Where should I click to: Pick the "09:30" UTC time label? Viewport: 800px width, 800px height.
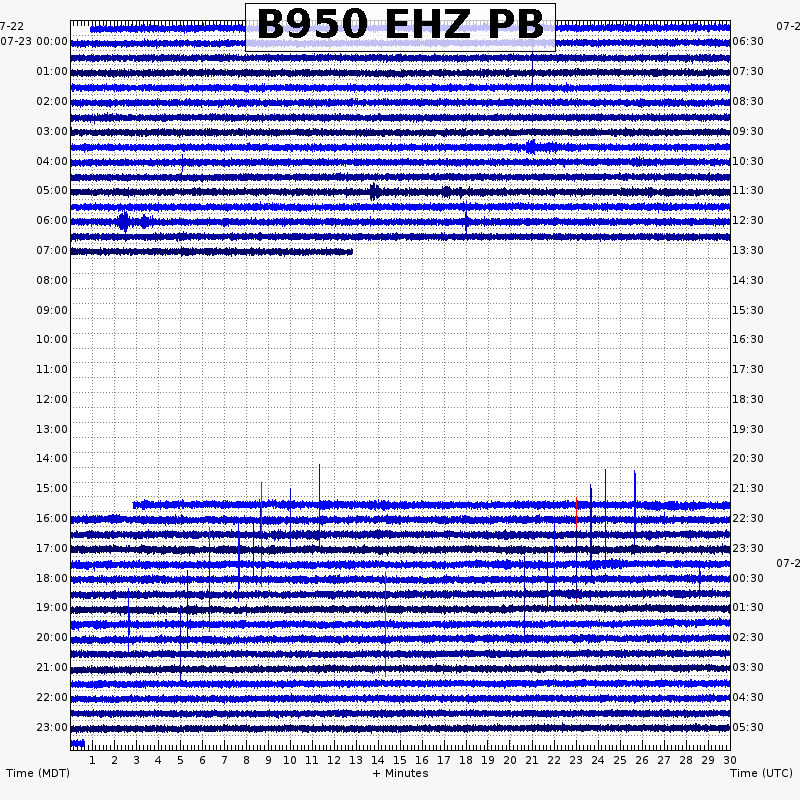(748, 132)
